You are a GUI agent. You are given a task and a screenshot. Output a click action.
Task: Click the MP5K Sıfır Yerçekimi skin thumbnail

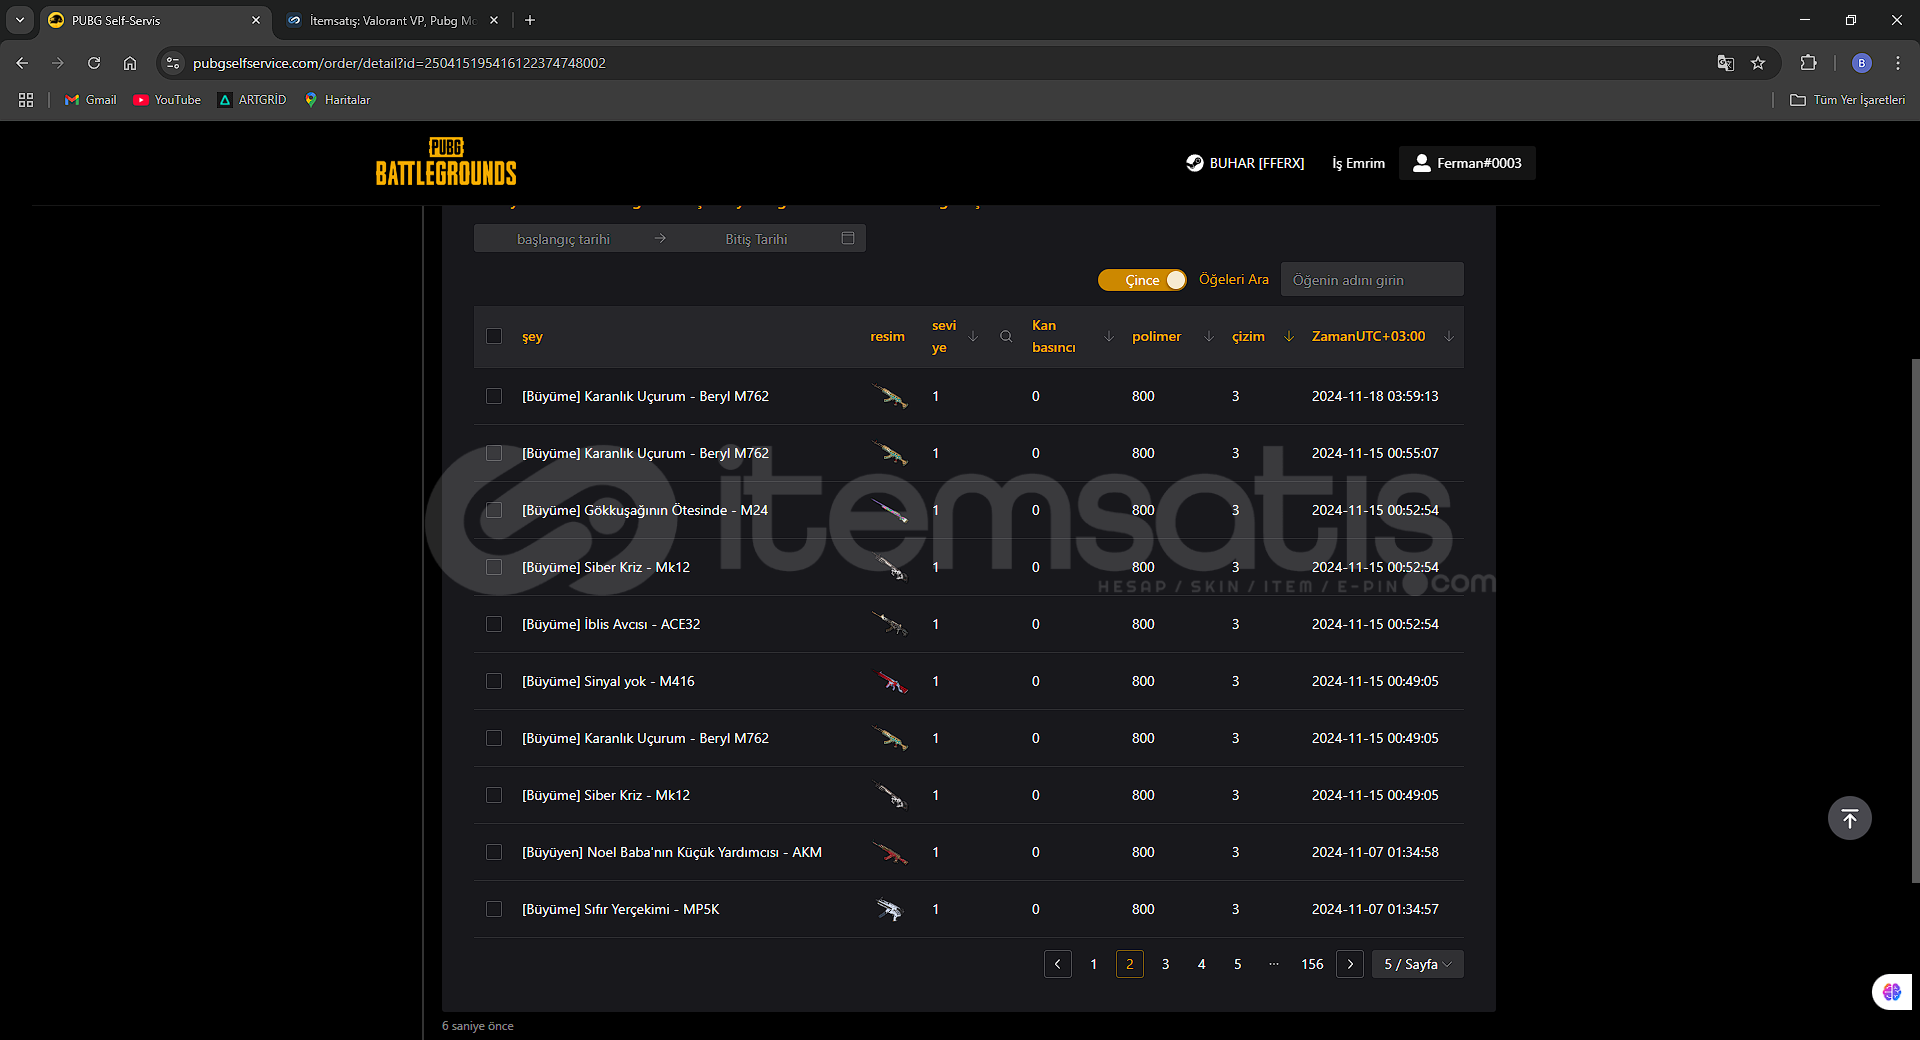click(889, 909)
